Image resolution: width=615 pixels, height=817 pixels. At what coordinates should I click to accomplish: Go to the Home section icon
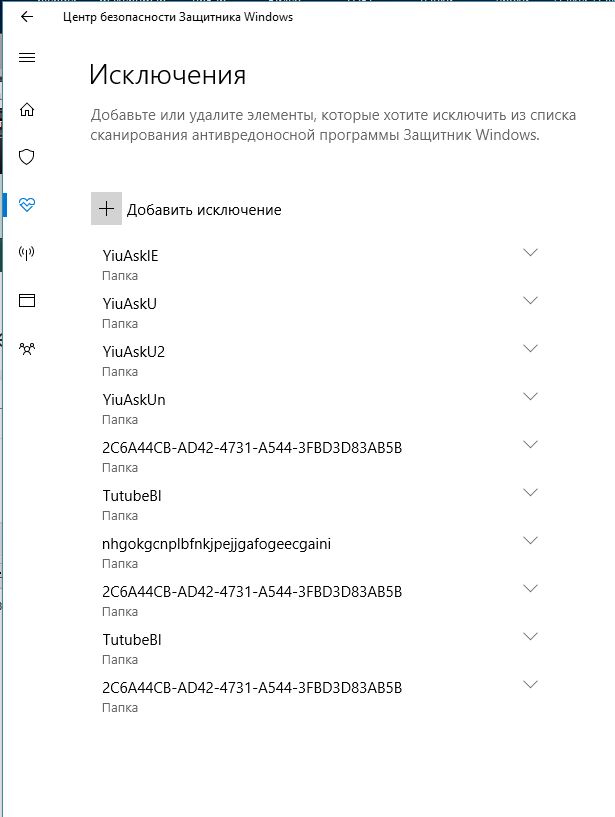click(x=27, y=109)
